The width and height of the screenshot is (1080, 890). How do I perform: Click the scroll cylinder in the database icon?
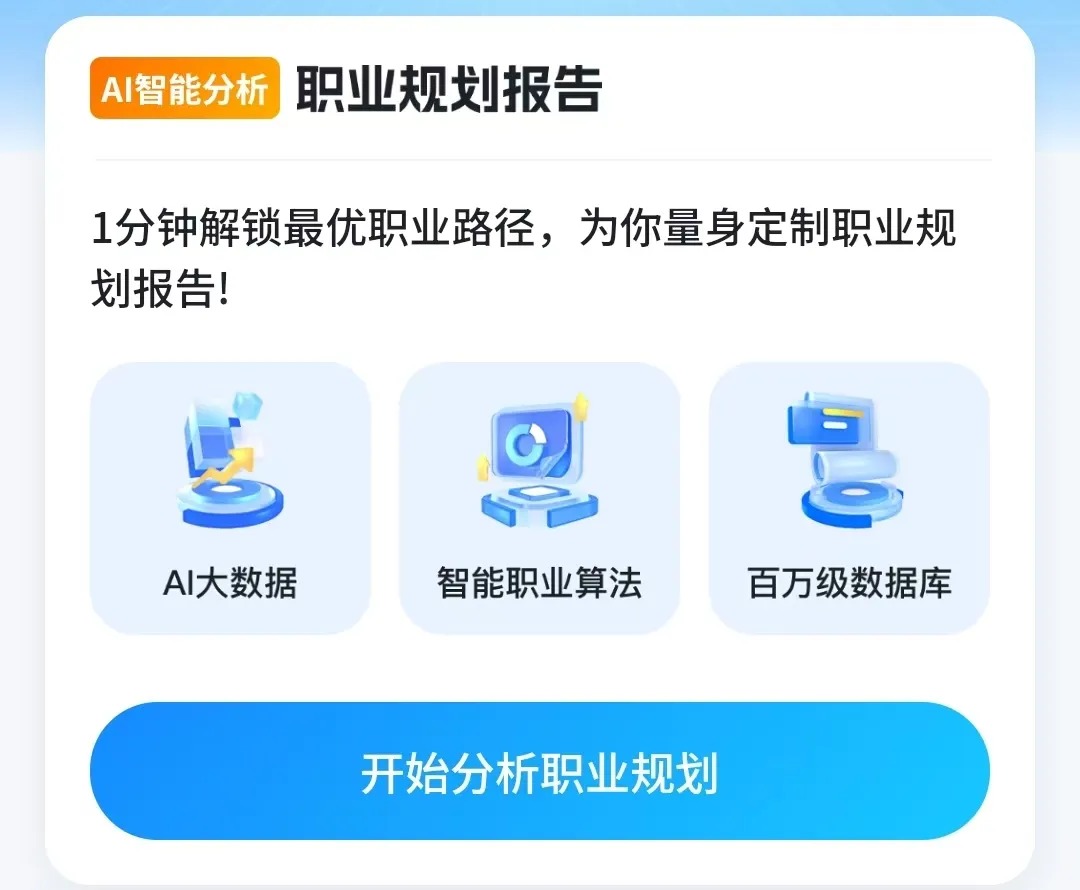pos(855,466)
